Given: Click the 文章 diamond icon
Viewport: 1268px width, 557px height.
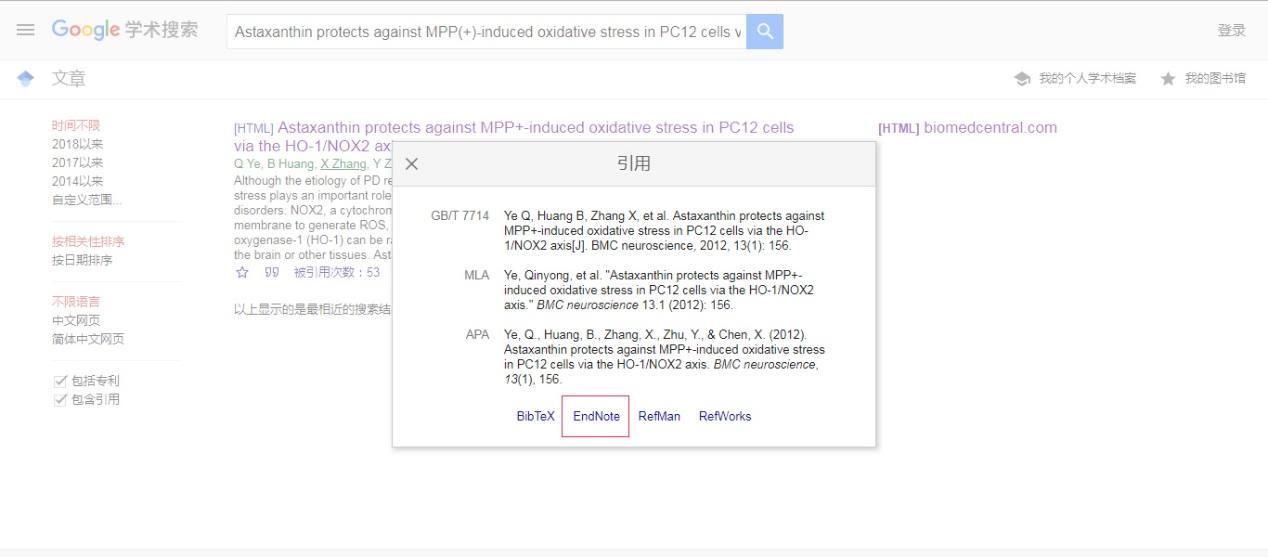Looking at the screenshot, I should tap(25, 79).
